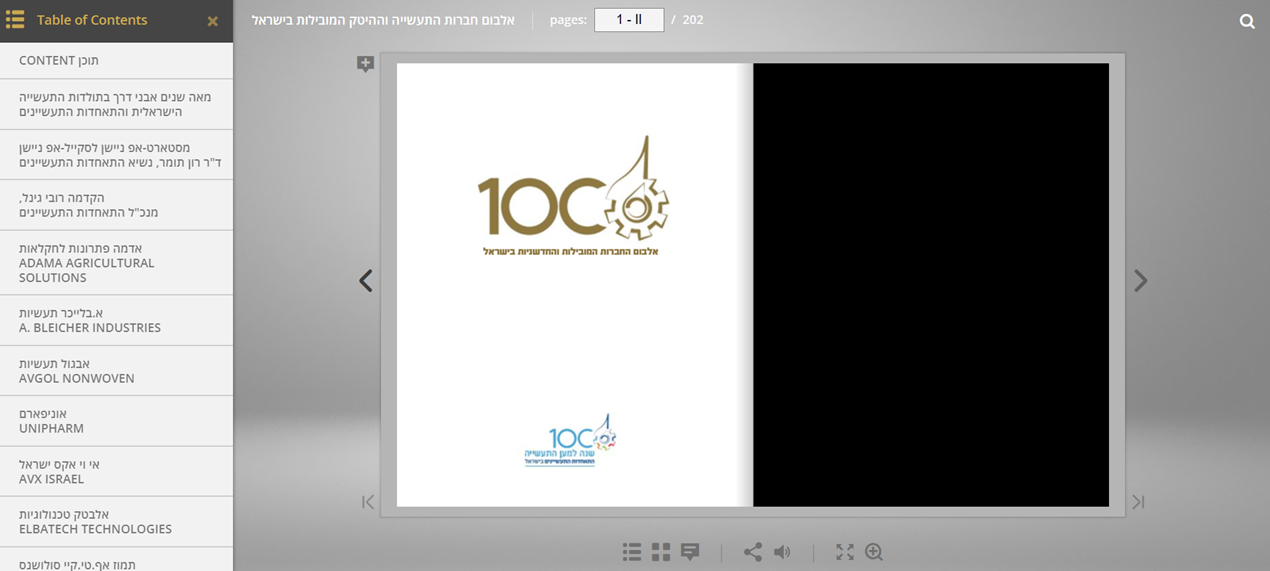Close the Table of Contents panel
Image resolution: width=1270 pixels, height=571 pixels.
click(212, 21)
